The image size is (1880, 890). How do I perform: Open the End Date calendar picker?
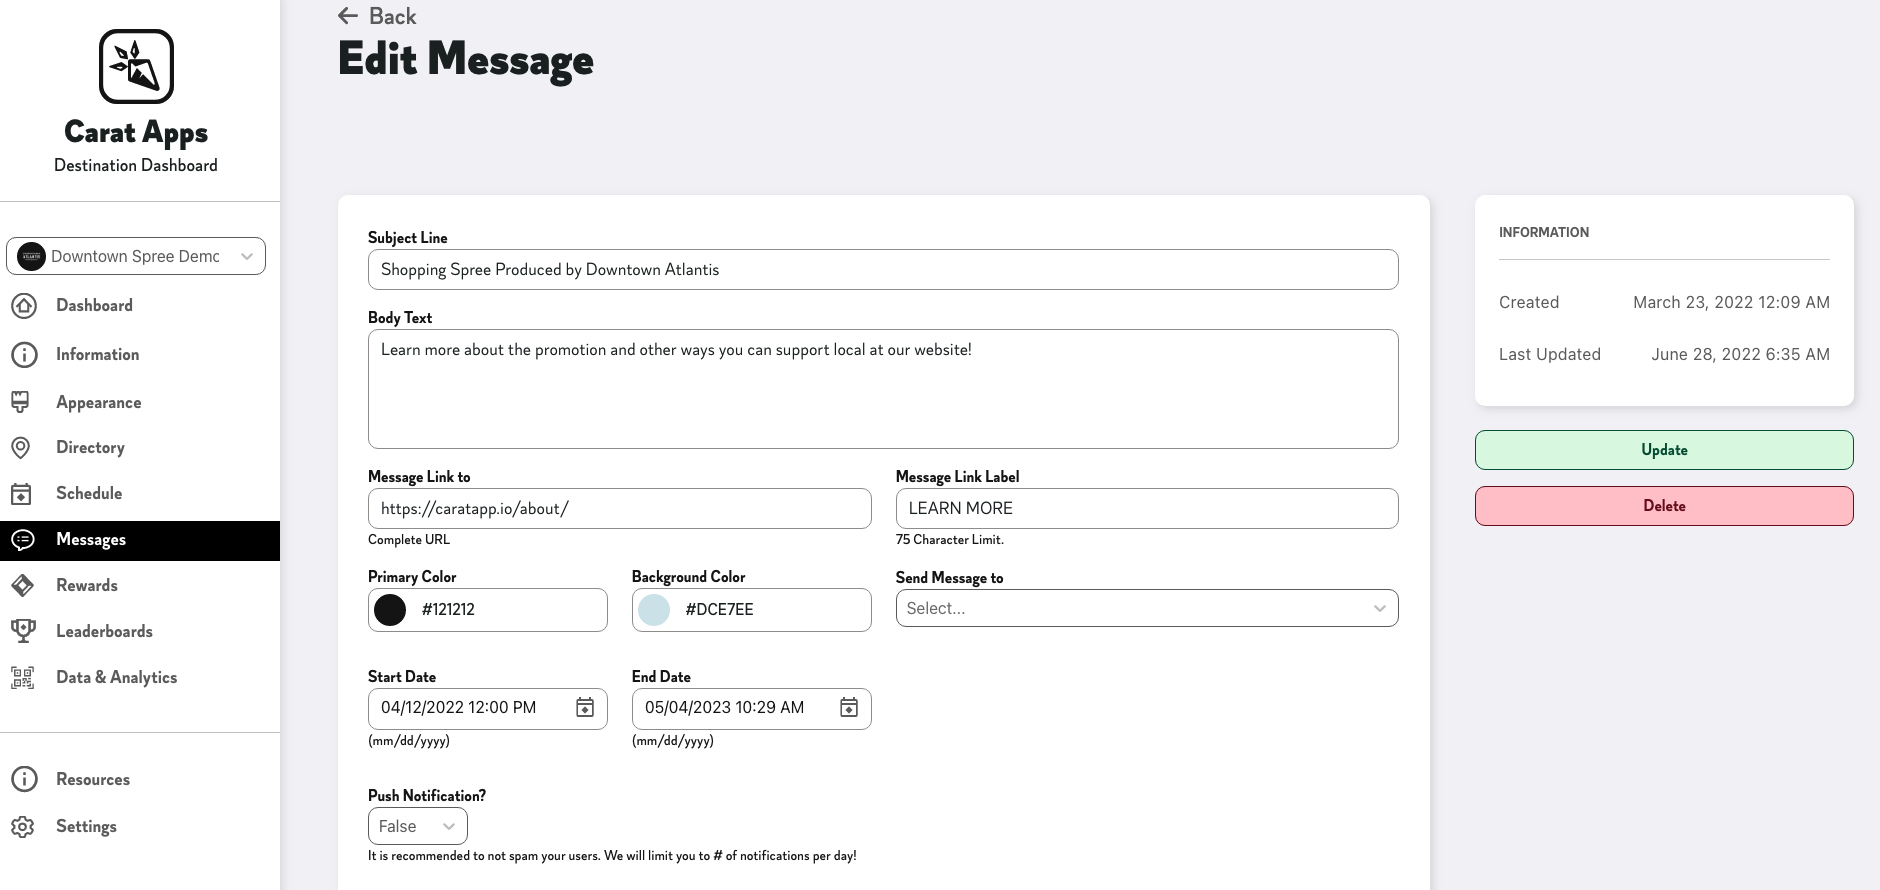[849, 708]
